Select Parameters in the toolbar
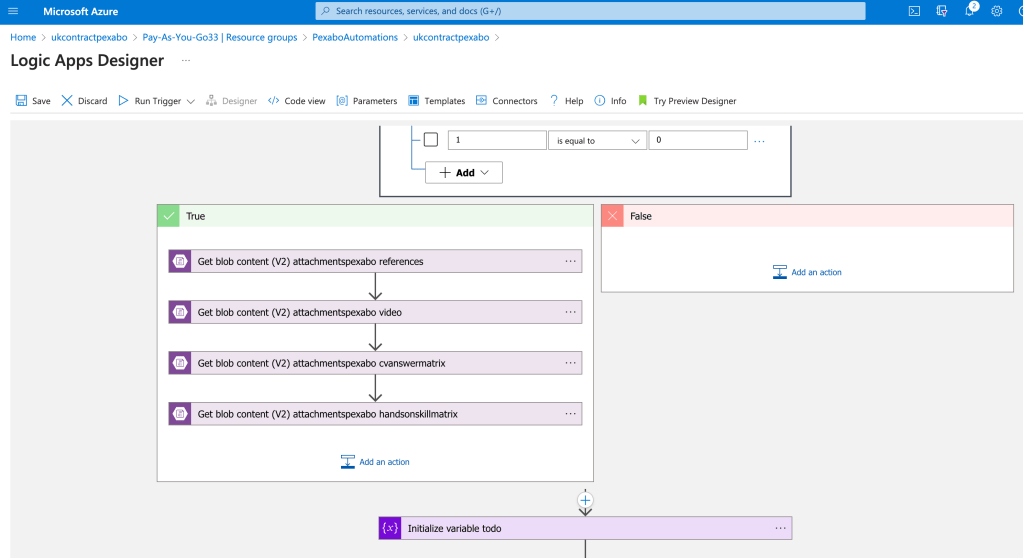This screenshot has height=558, width=1023. pos(367,101)
